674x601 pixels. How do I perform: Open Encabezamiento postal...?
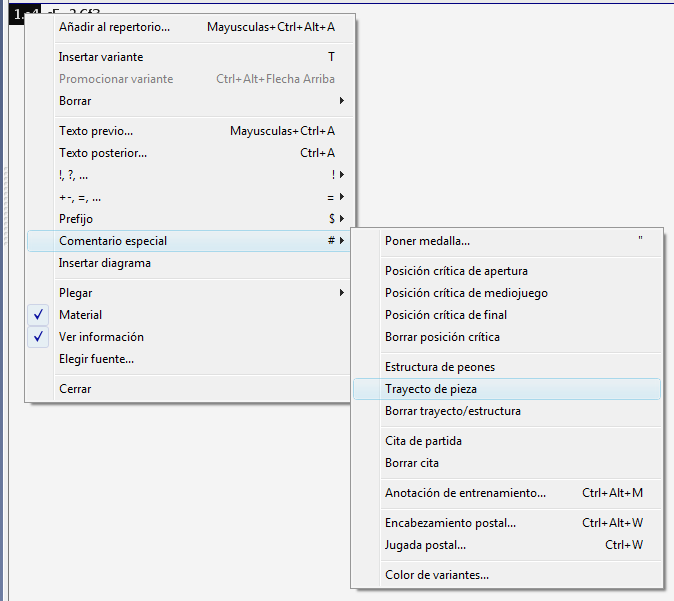point(507,523)
